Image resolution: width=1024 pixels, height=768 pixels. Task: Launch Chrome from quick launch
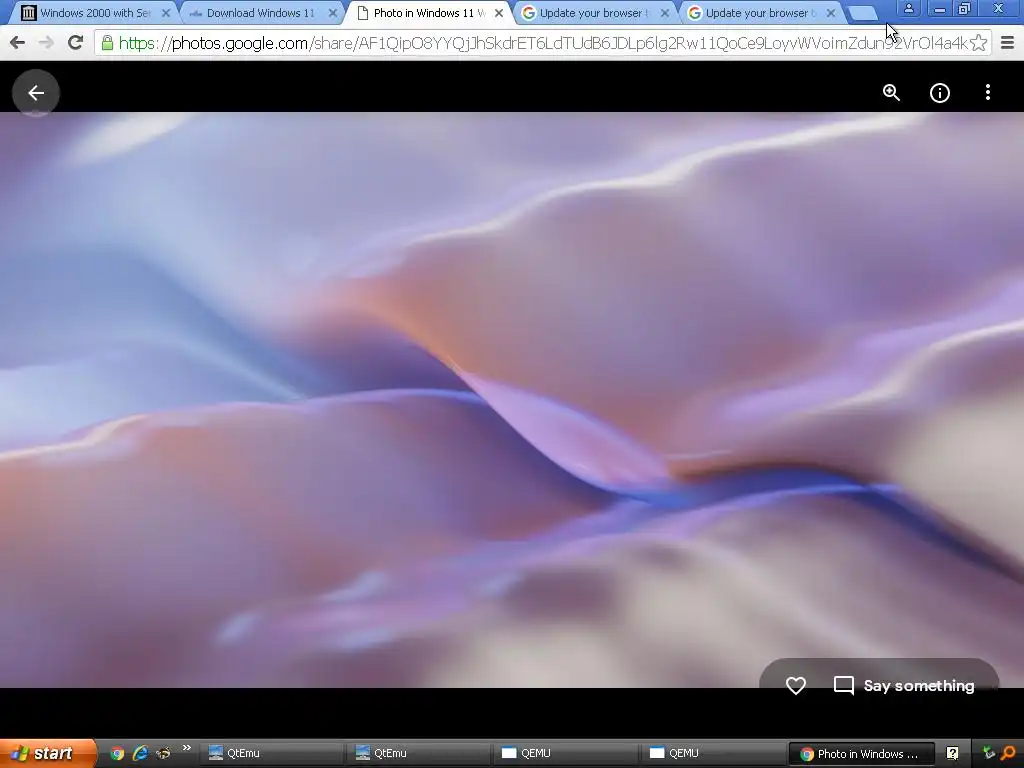point(117,754)
